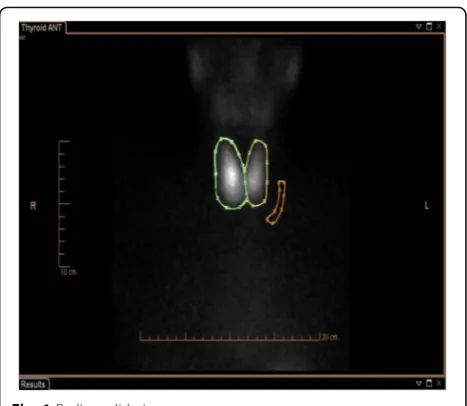Click the L orientation label
467x406 pixels.
click(427, 206)
